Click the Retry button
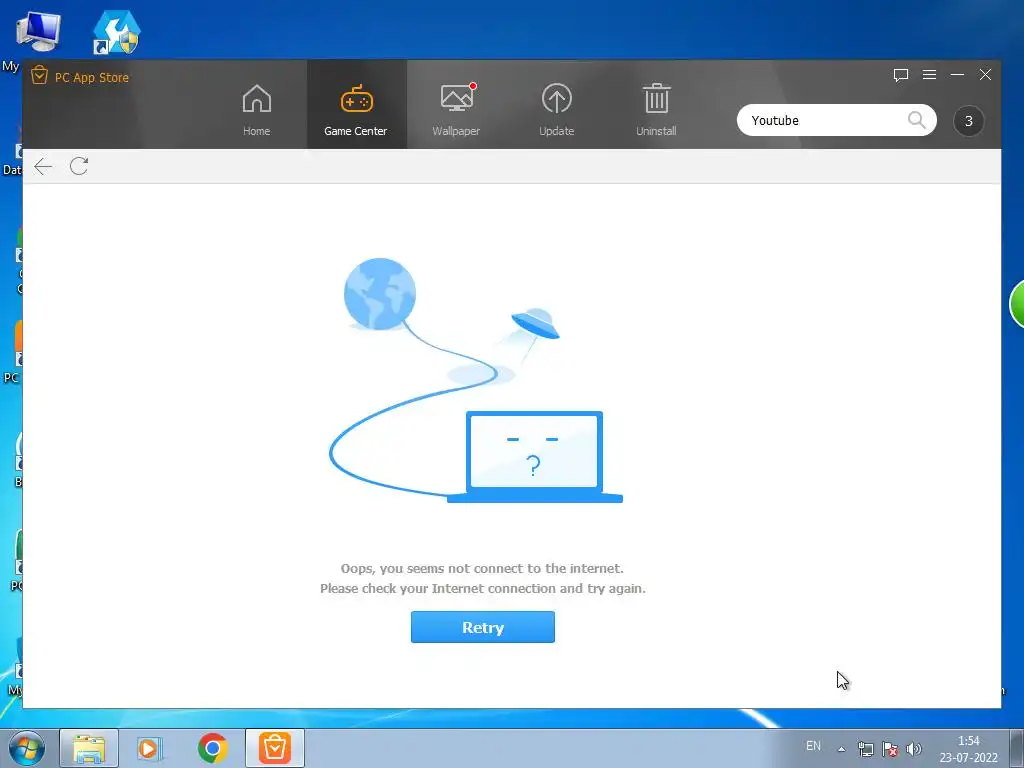Image resolution: width=1024 pixels, height=768 pixels. click(x=483, y=627)
